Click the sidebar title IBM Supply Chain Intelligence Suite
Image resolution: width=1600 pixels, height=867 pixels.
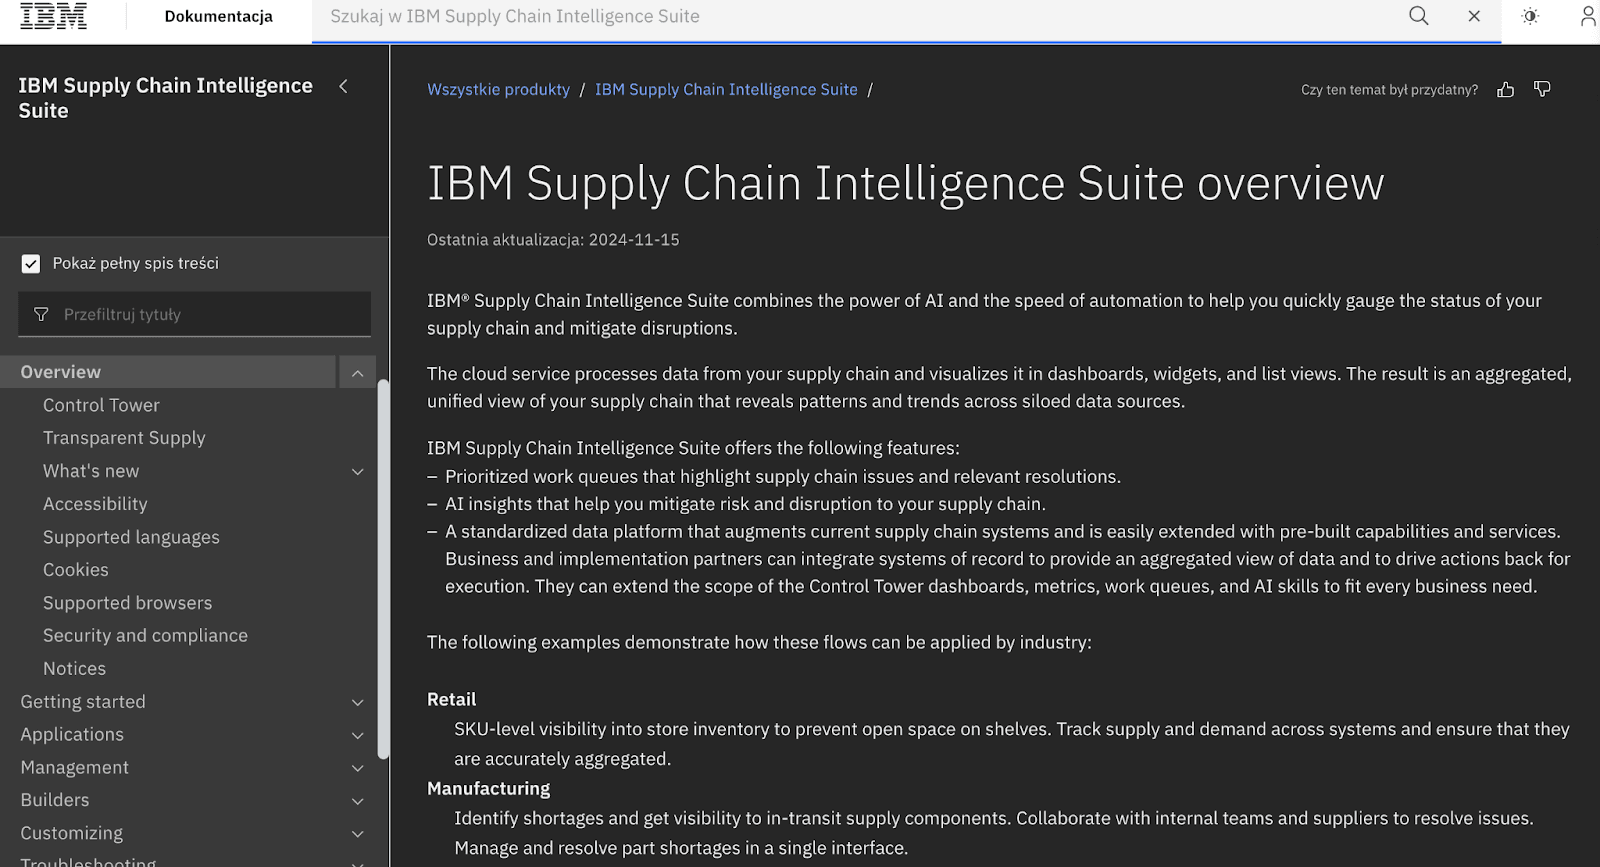[x=165, y=98]
